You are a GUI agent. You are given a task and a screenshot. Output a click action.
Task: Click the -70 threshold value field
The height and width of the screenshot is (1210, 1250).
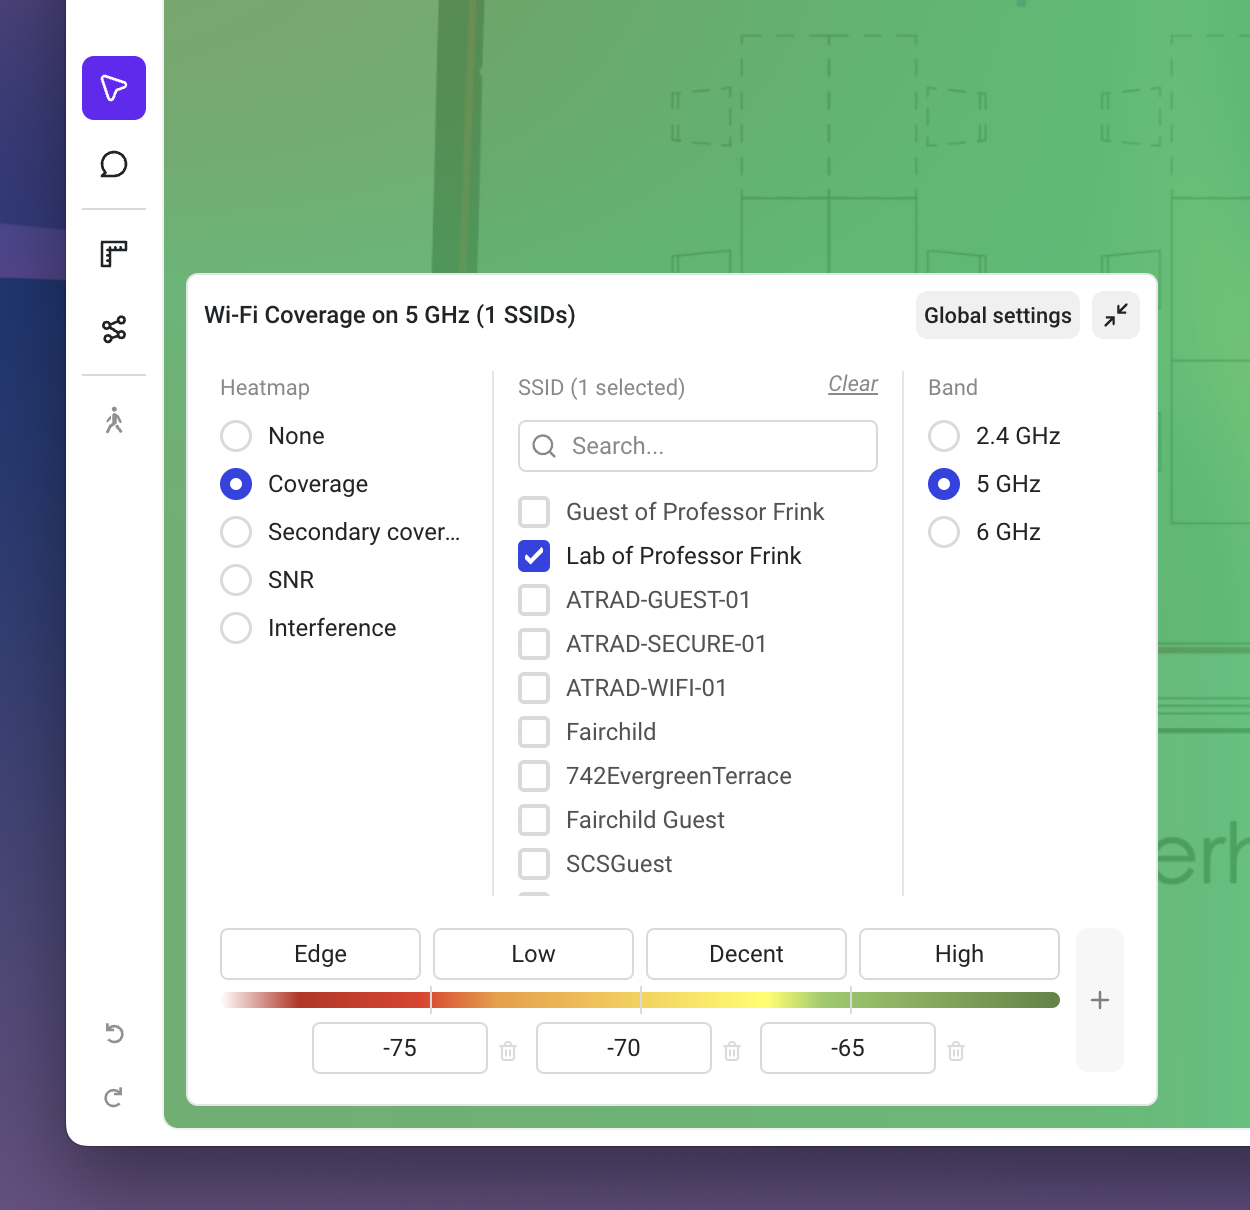click(623, 1048)
